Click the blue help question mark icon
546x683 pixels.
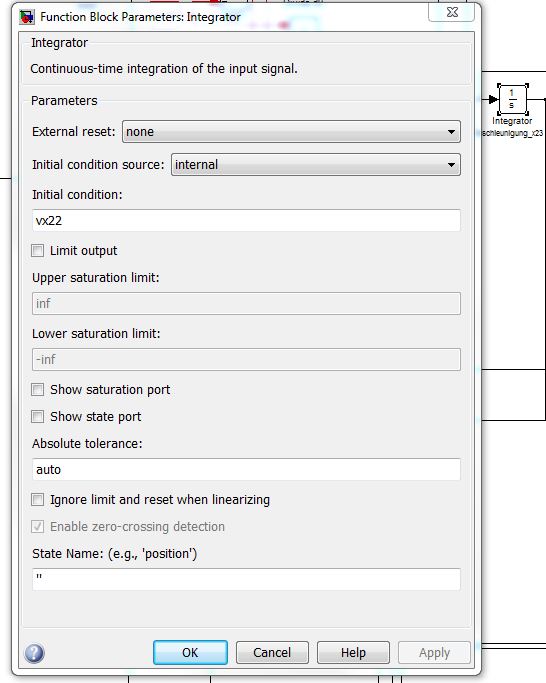34,653
